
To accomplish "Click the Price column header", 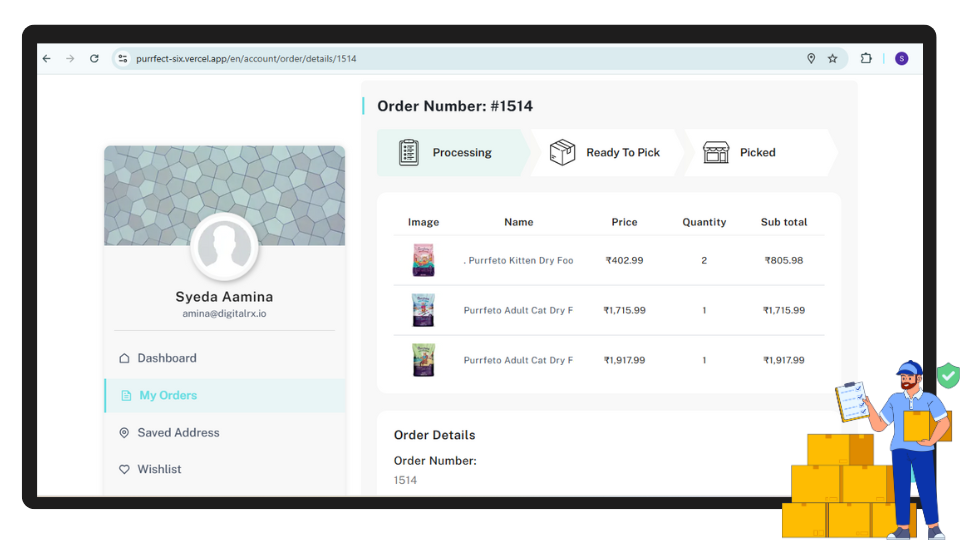I will [624, 222].
